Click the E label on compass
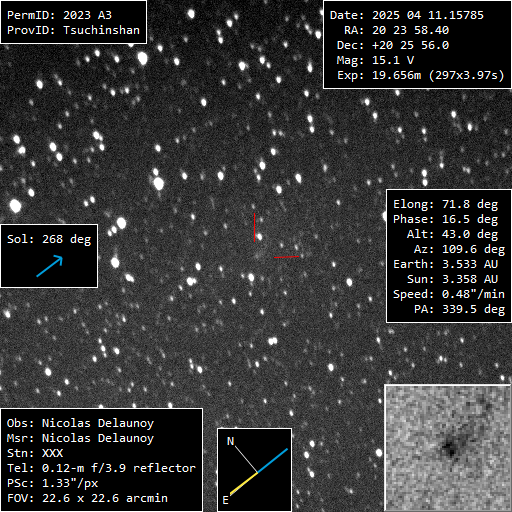This screenshot has height=512, width=512. pyautogui.click(x=226, y=500)
